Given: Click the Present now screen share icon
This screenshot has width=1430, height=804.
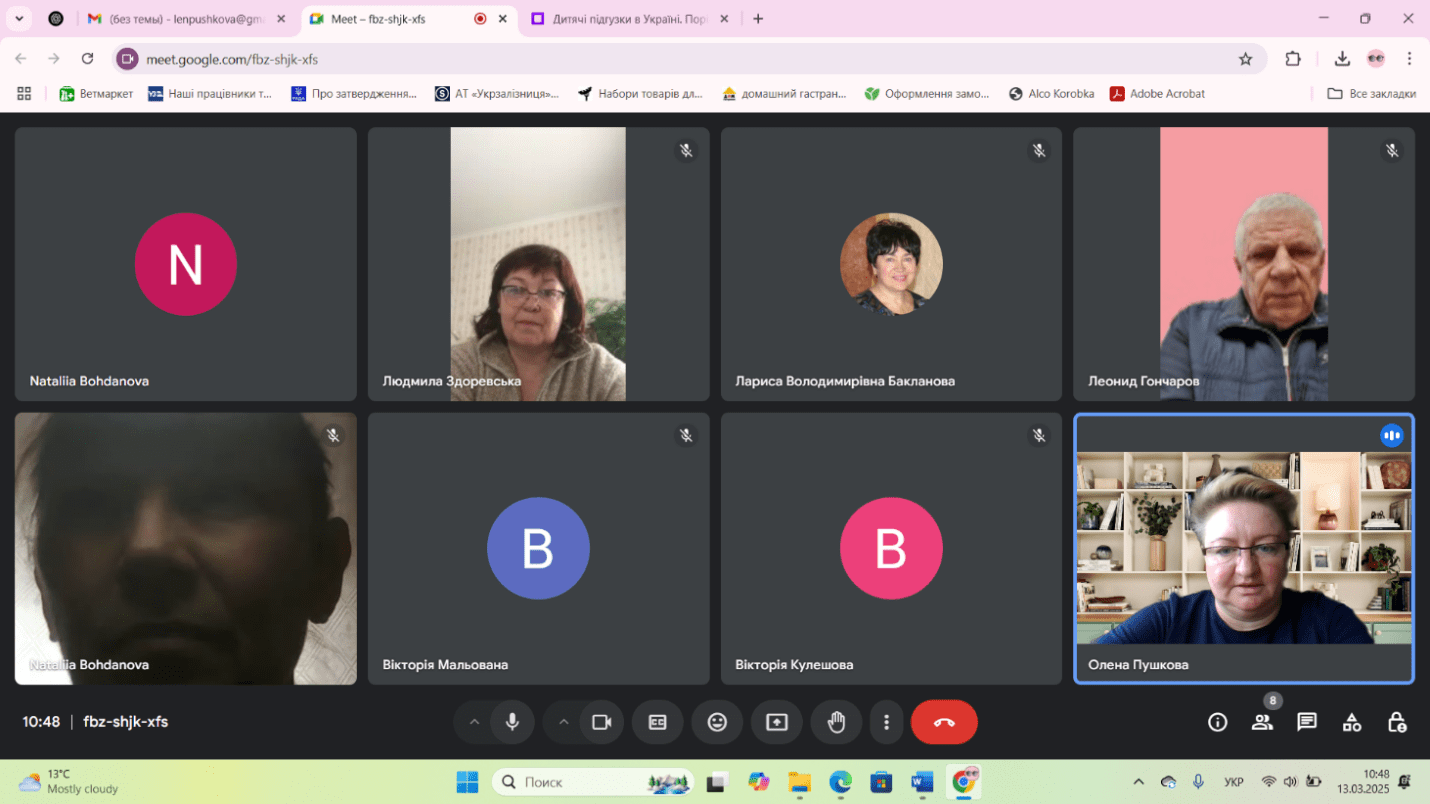Looking at the screenshot, I should pos(777,722).
